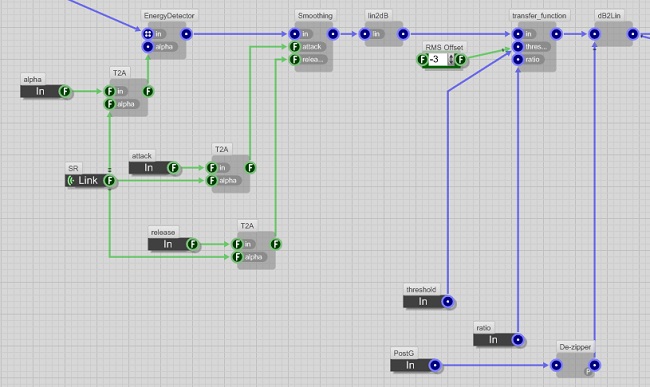650x387 pixels.
Task: Click output port of T2A beside attack
Action: pyautogui.click(x=250, y=168)
